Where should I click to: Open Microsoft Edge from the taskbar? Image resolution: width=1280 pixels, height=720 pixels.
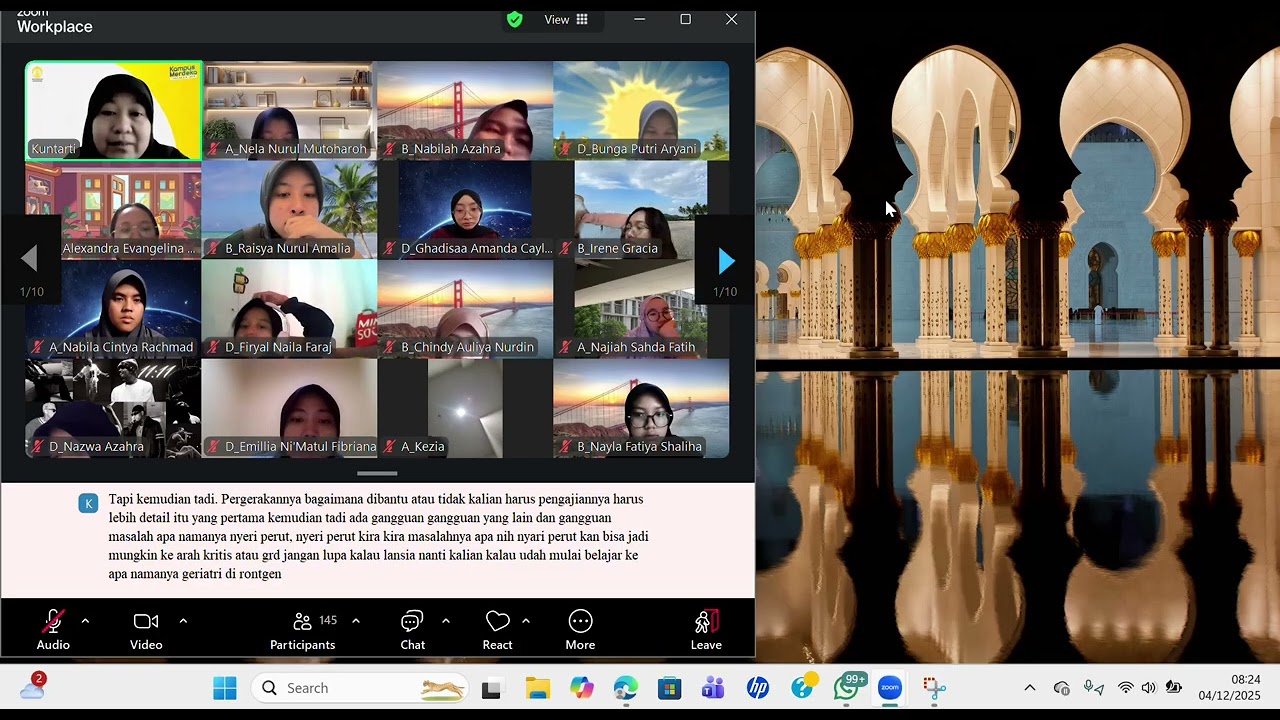click(x=626, y=688)
